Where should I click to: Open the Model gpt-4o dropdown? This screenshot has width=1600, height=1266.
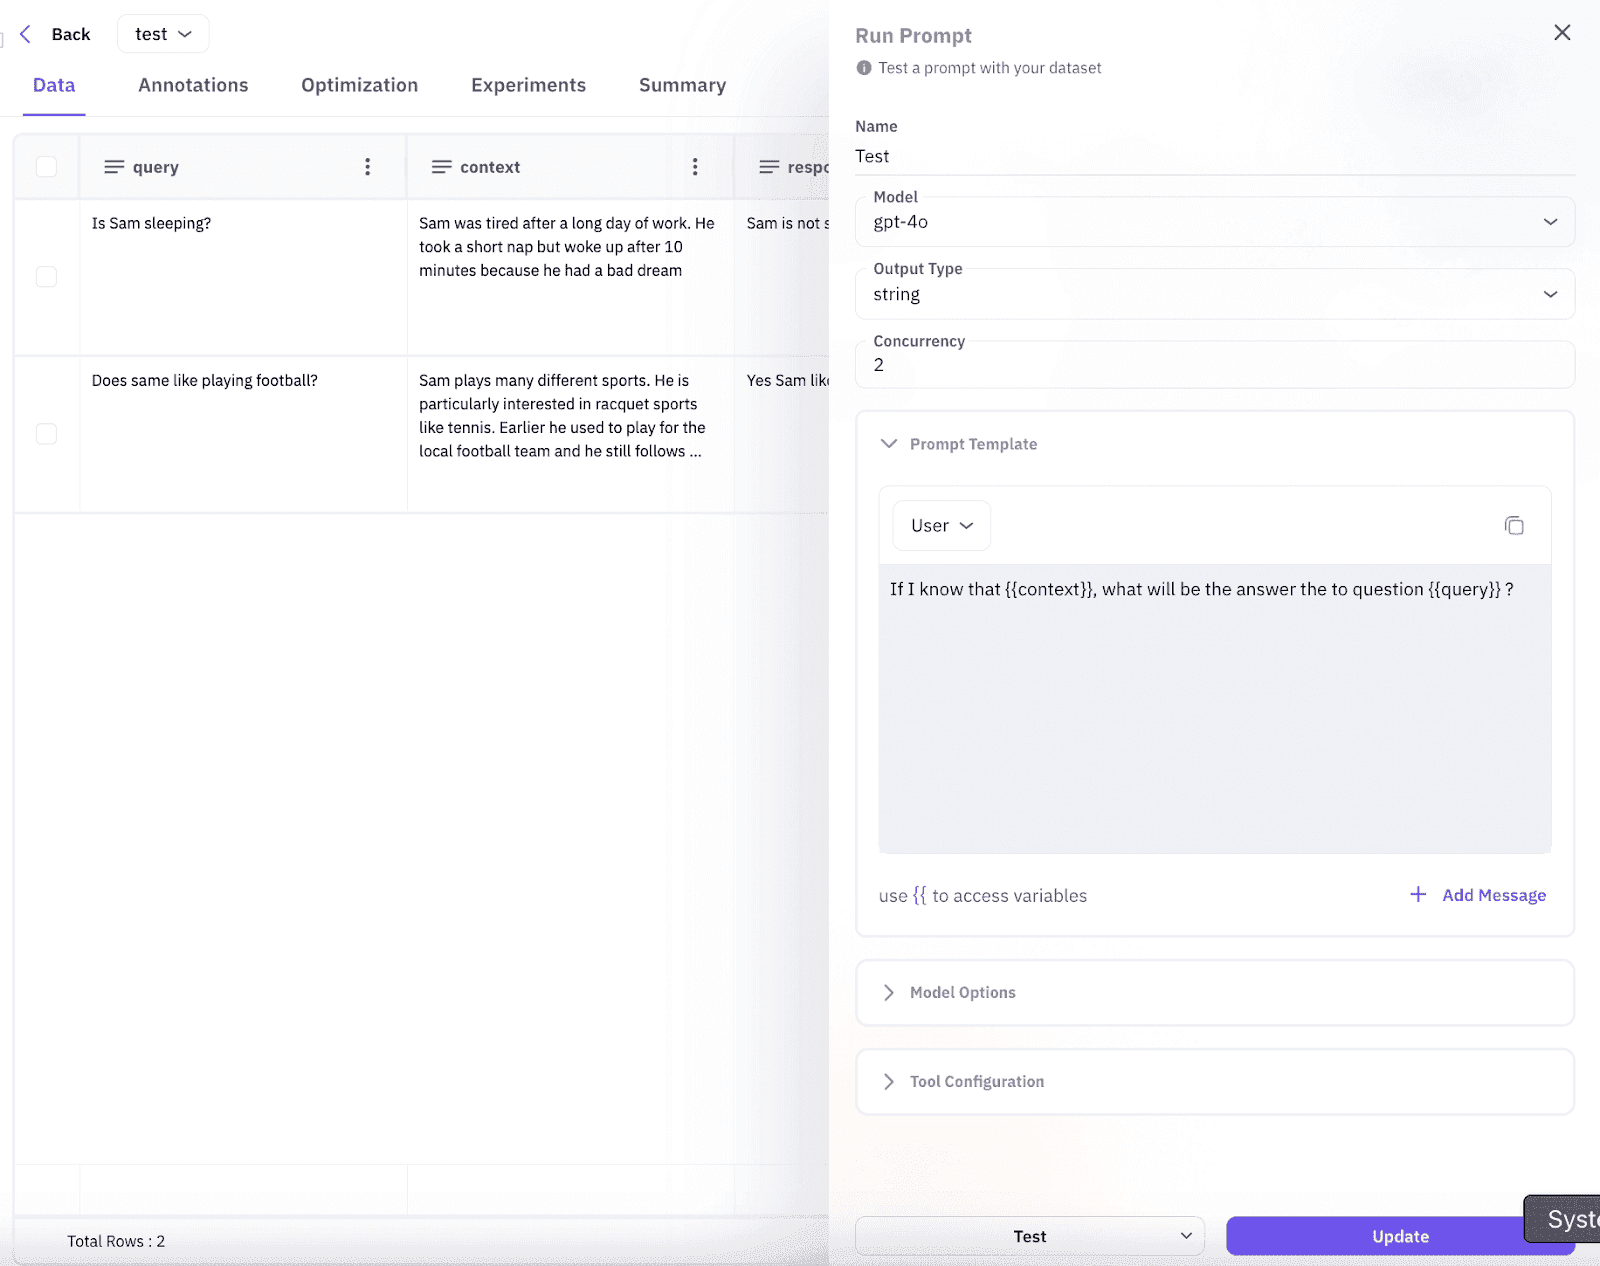coord(1215,222)
